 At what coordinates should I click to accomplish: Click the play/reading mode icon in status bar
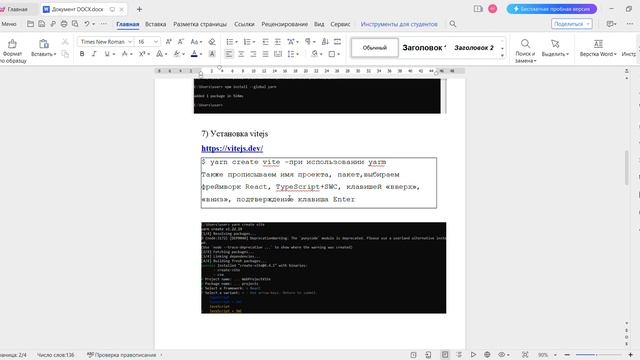point(473,355)
